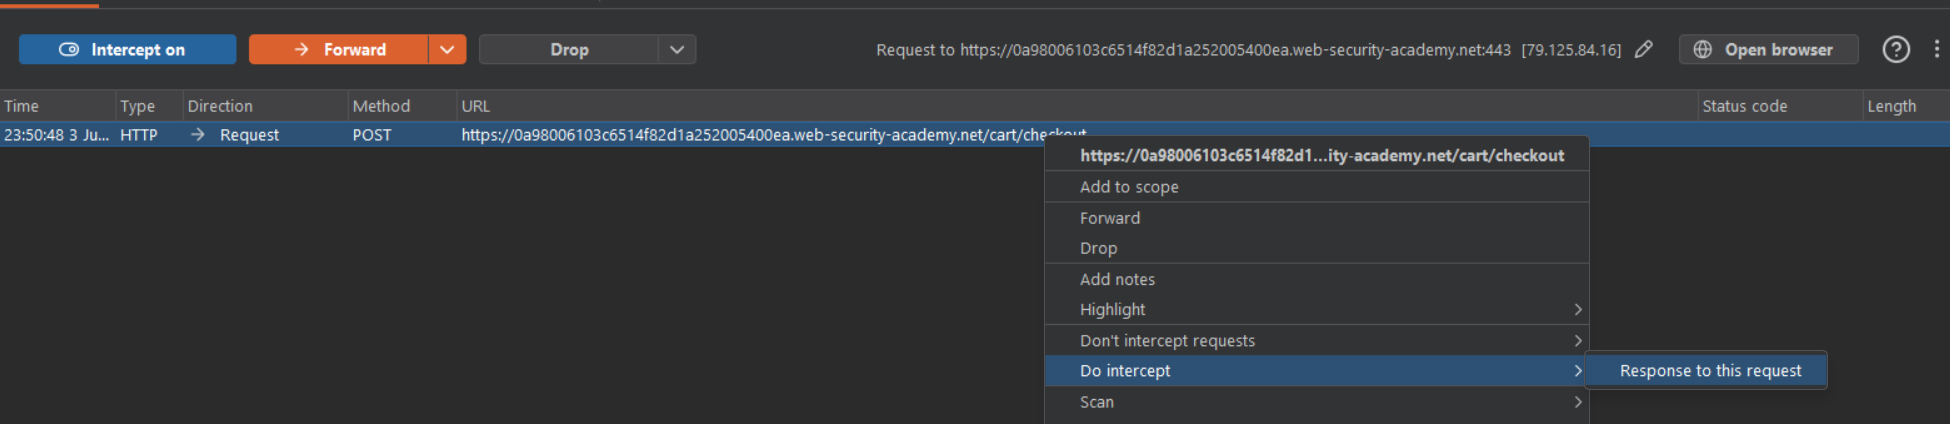Expand the Drop dropdown arrow
The width and height of the screenshot is (1950, 424).
[x=677, y=49]
